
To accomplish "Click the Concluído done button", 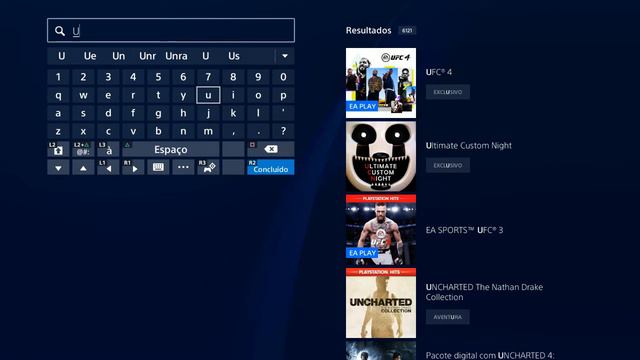I will click(x=271, y=167).
